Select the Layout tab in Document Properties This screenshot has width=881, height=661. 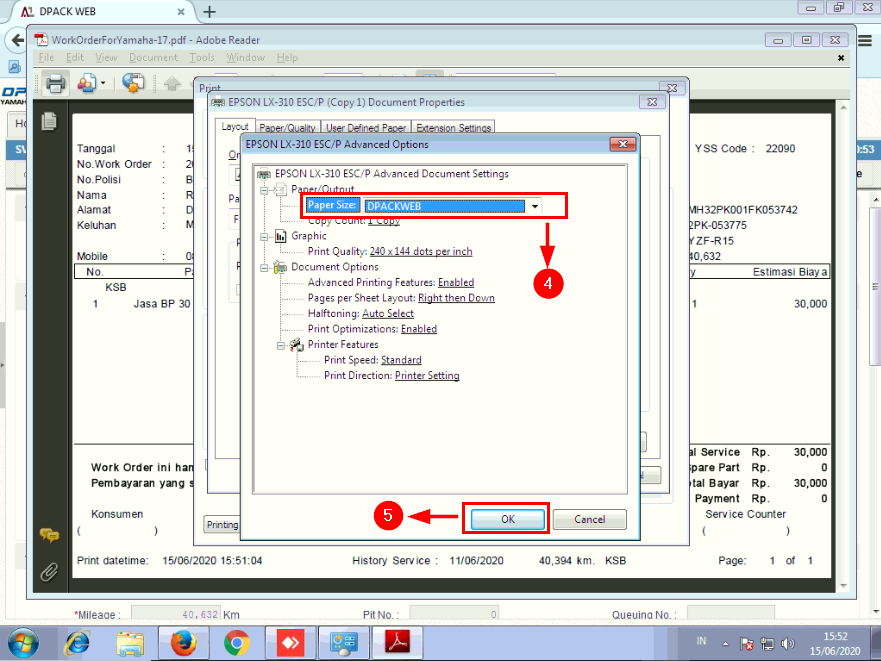pyautogui.click(x=235, y=127)
